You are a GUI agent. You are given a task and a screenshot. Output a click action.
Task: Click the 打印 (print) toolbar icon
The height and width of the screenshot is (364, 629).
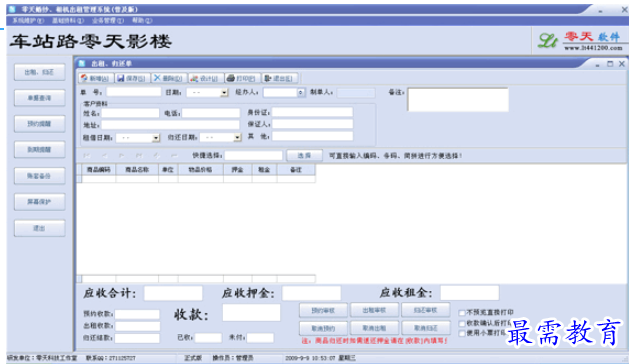point(242,78)
